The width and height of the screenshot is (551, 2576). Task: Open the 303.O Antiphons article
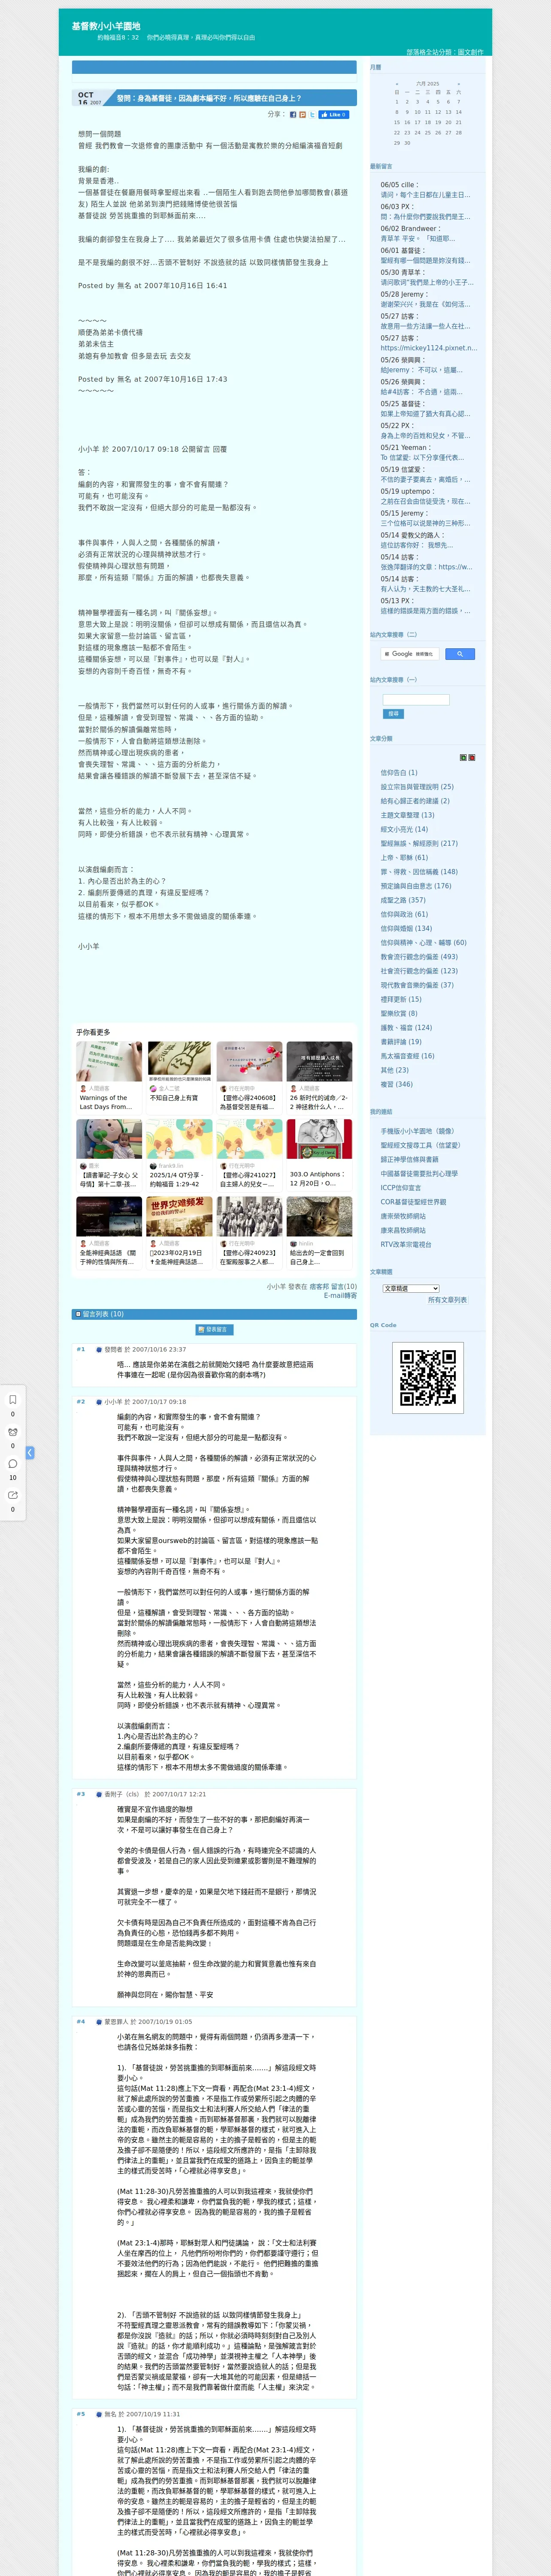click(x=318, y=1180)
